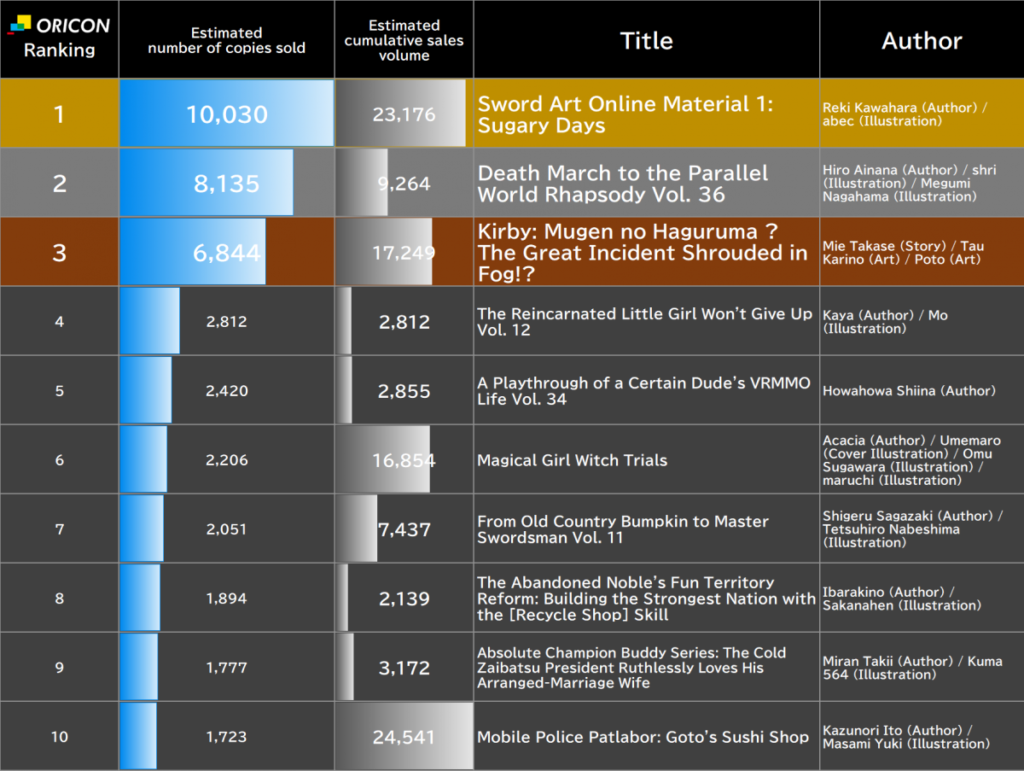Select rank number 7 cell
The width and height of the screenshot is (1024, 771).
(59, 529)
